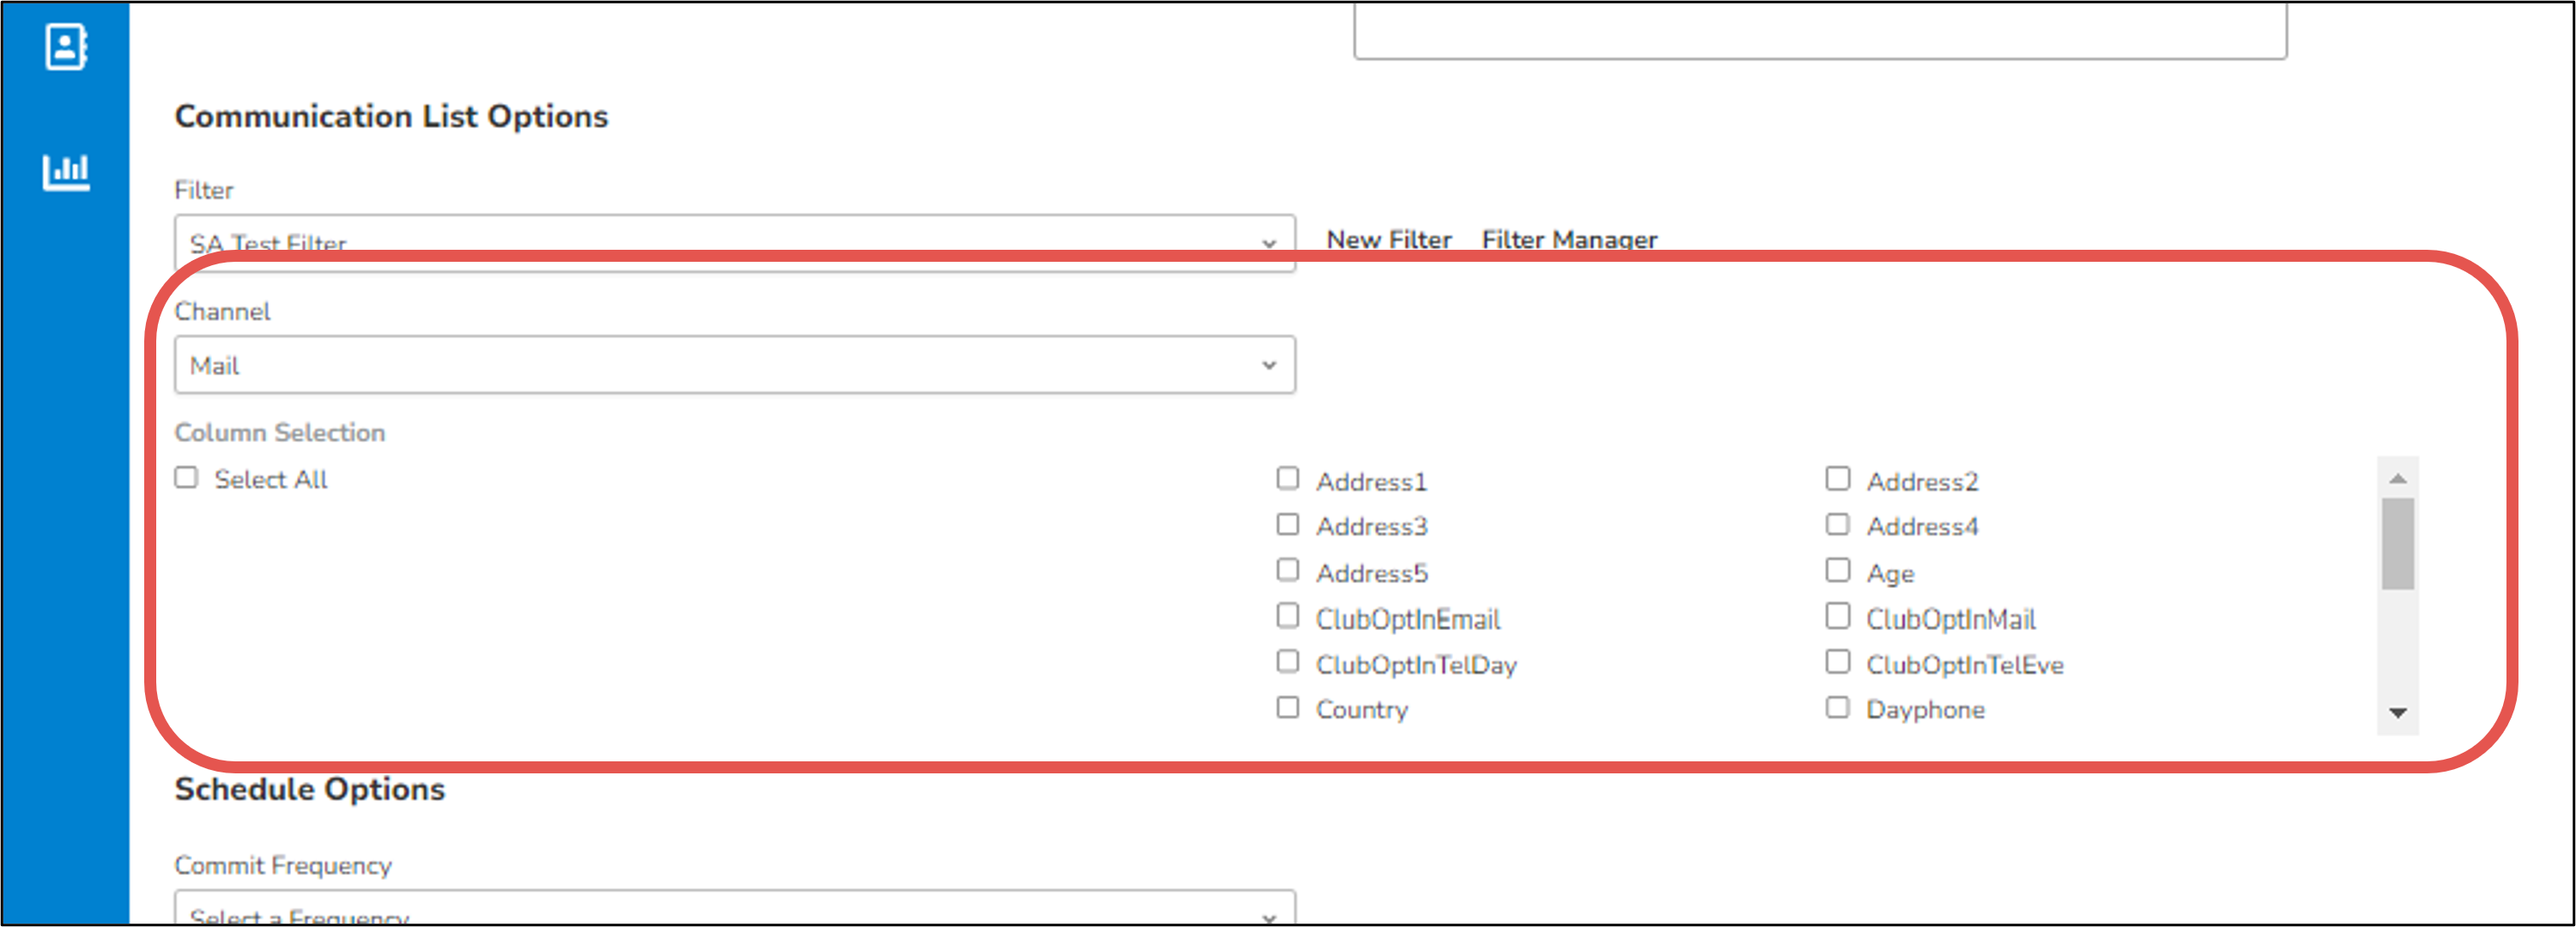2576x927 pixels.
Task: Click the Communication List Options heading
Action: (x=391, y=117)
